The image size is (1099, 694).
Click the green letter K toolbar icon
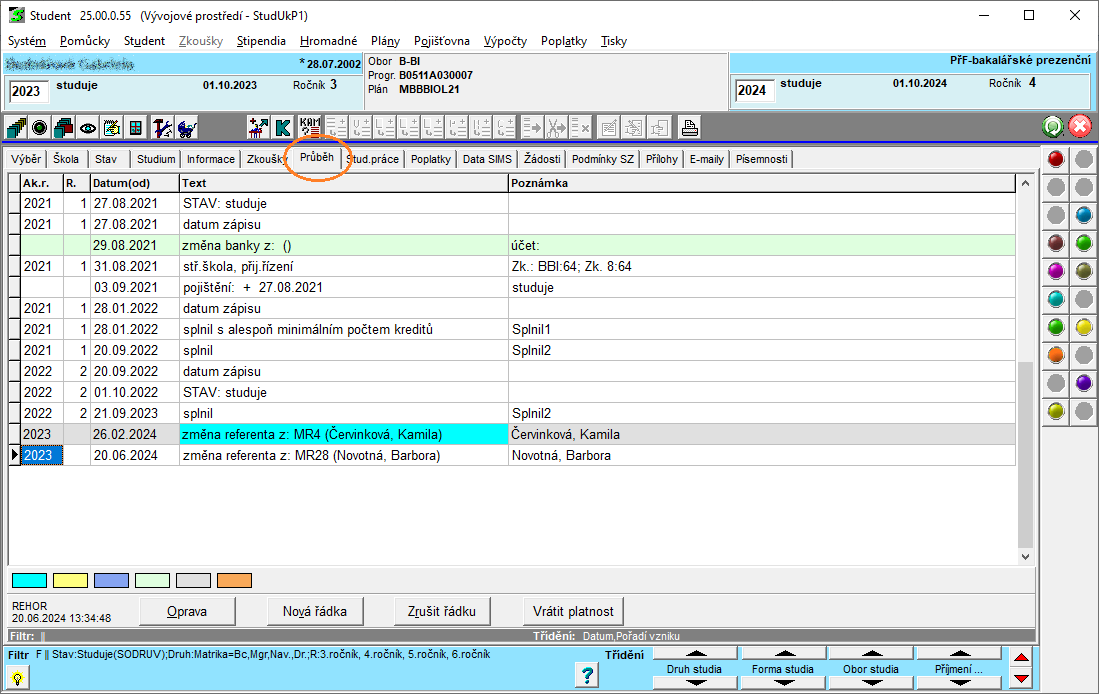click(283, 127)
